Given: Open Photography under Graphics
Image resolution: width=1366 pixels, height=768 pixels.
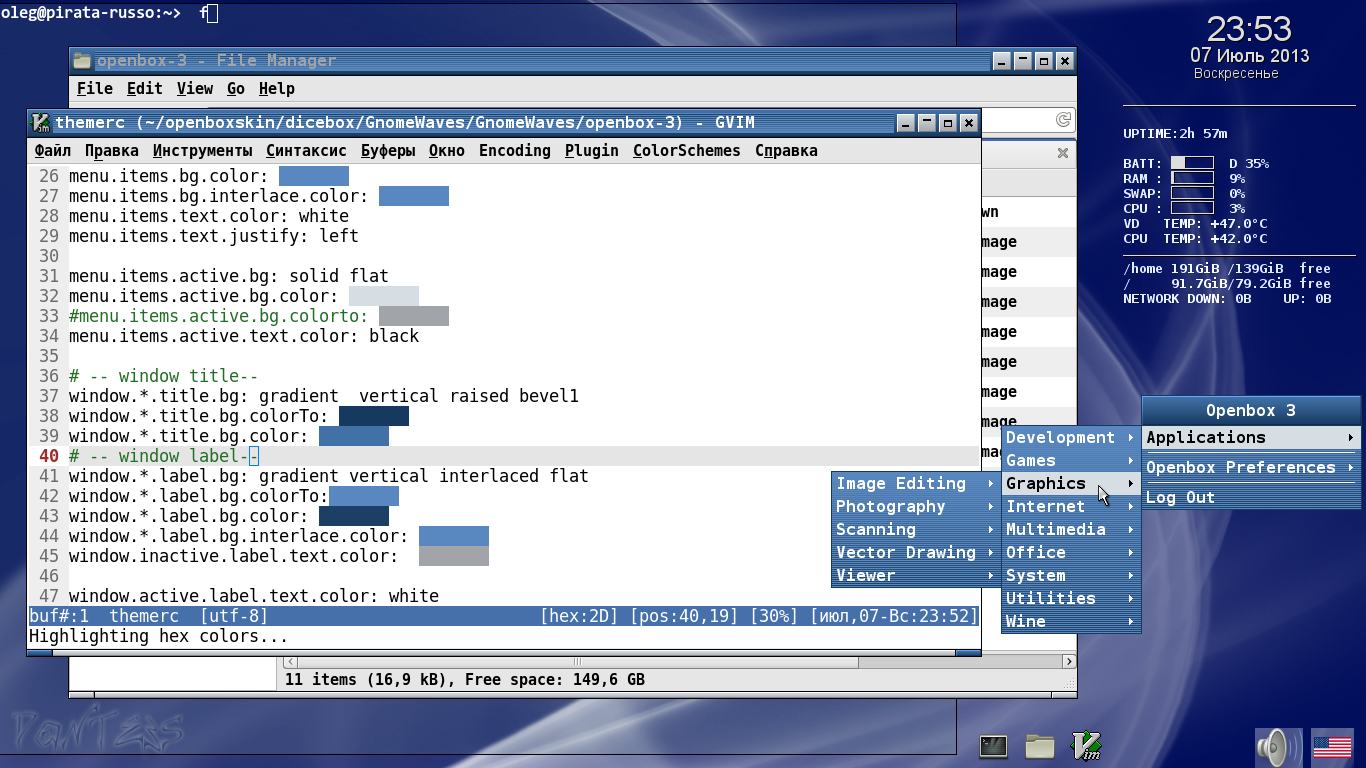Looking at the screenshot, I should click(x=916, y=507).
